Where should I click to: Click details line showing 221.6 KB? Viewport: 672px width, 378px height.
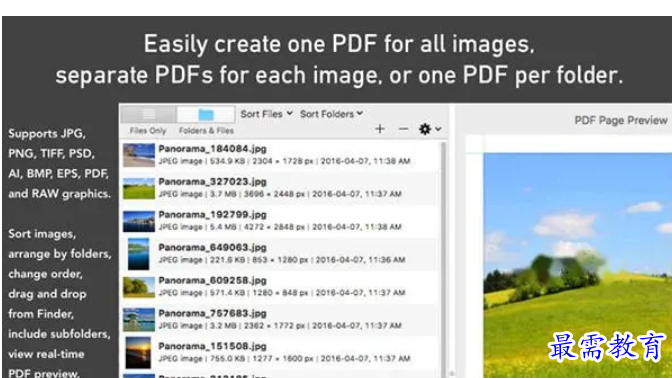point(282,260)
